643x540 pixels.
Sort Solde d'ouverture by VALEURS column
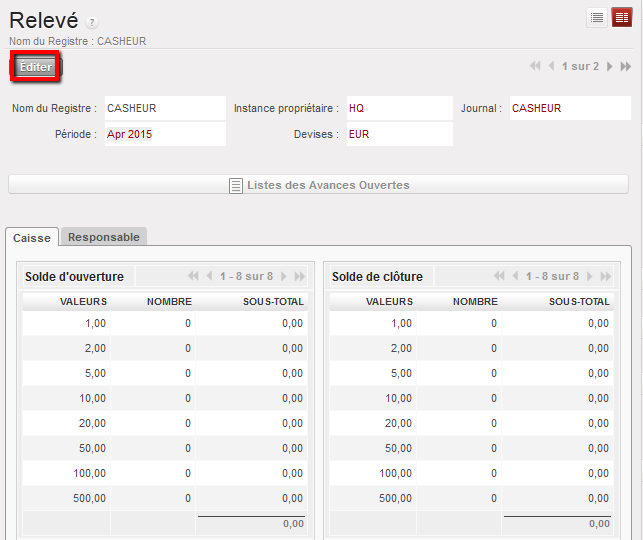point(83,301)
